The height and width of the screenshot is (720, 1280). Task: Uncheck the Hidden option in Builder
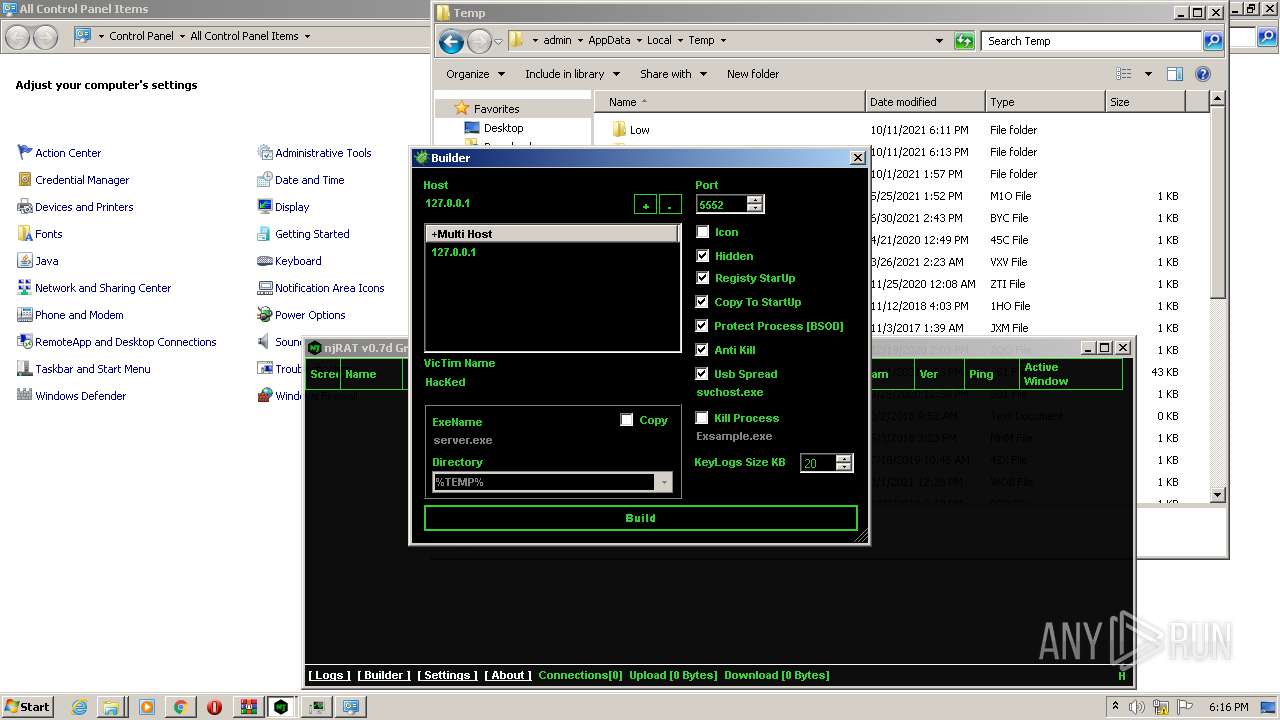703,256
